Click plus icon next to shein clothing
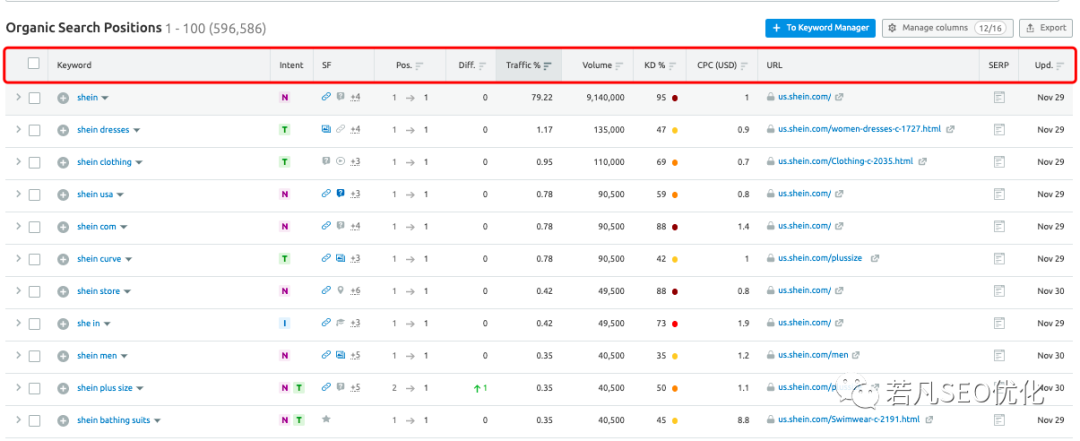This screenshot has width=1080, height=441. point(63,162)
